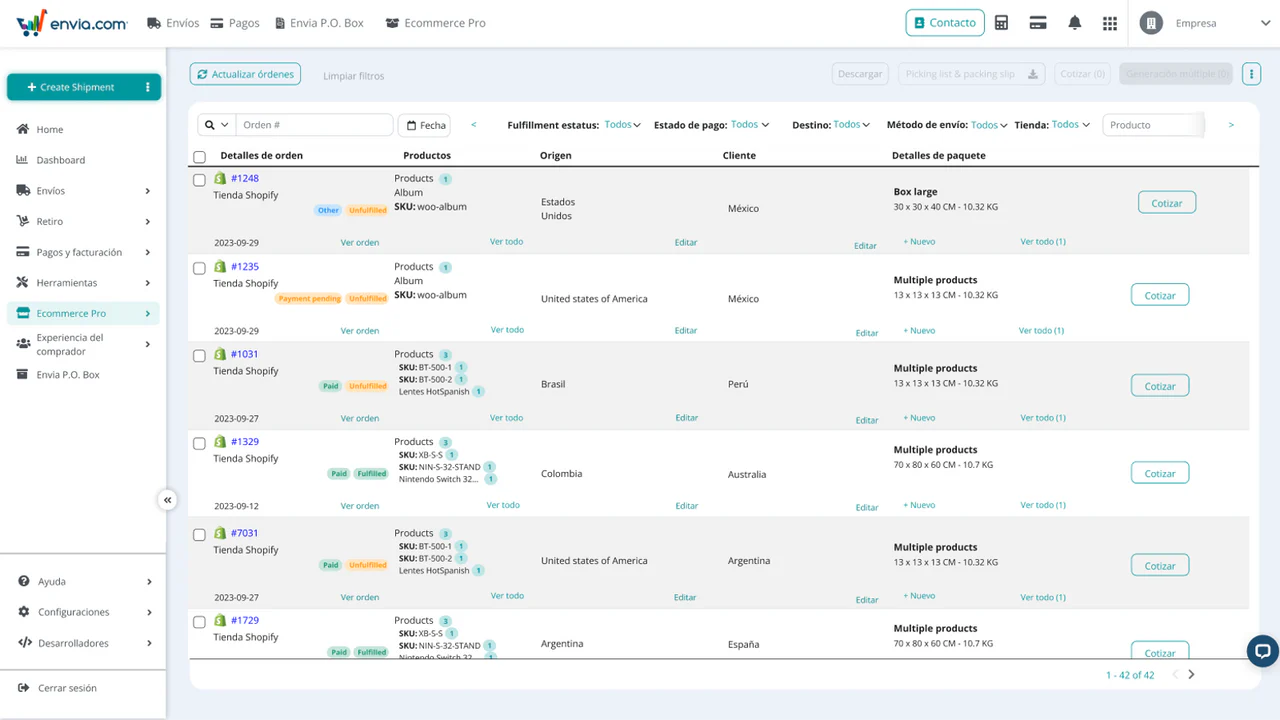The image size is (1280, 720).
Task: Open Estado de pago dropdown
Action: [749, 125]
